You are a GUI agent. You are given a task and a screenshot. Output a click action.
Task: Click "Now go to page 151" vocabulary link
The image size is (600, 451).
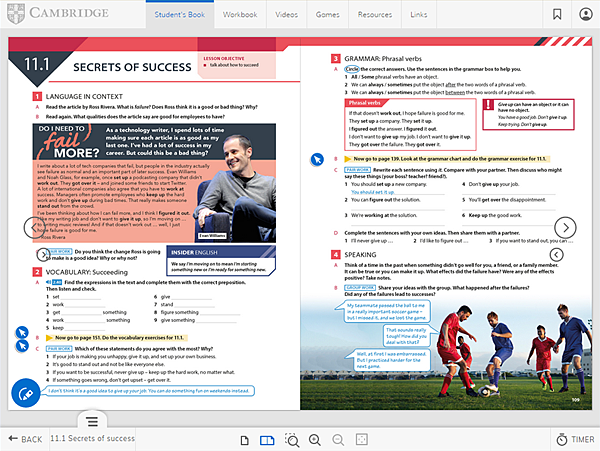pos(117,338)
